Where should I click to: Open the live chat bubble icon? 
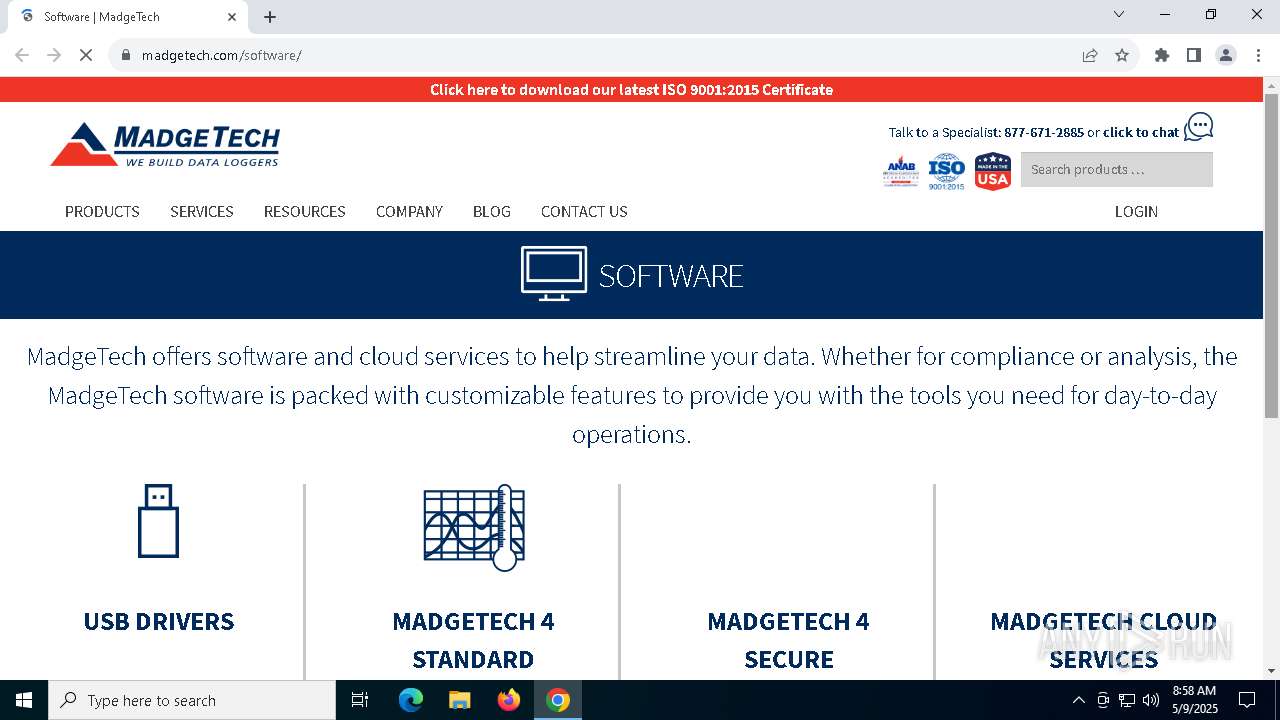pos(1198,127)
